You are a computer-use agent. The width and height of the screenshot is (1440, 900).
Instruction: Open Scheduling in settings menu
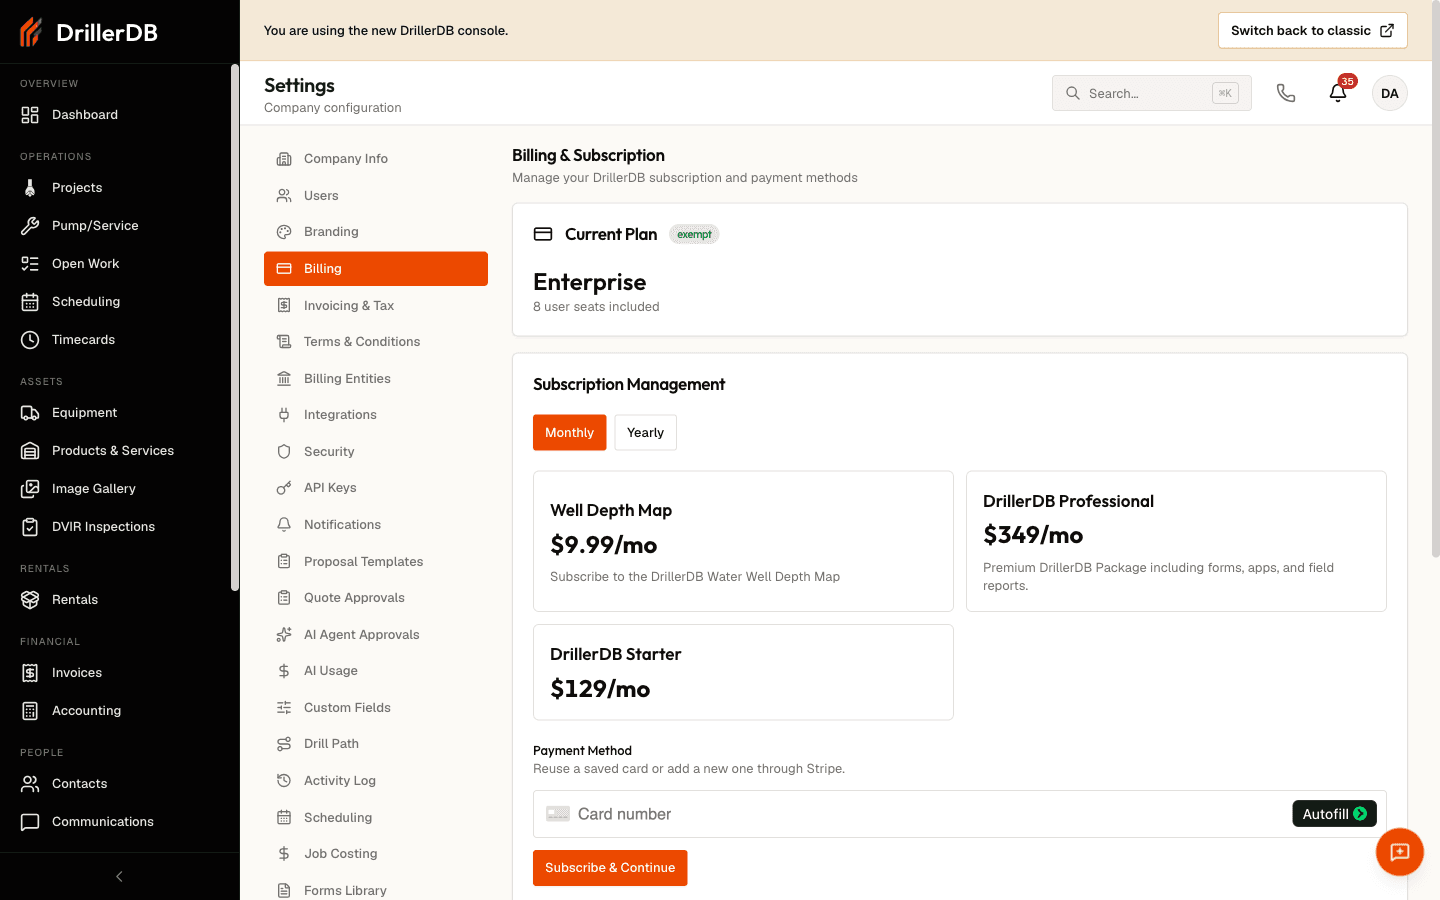[x=376, y=818]
